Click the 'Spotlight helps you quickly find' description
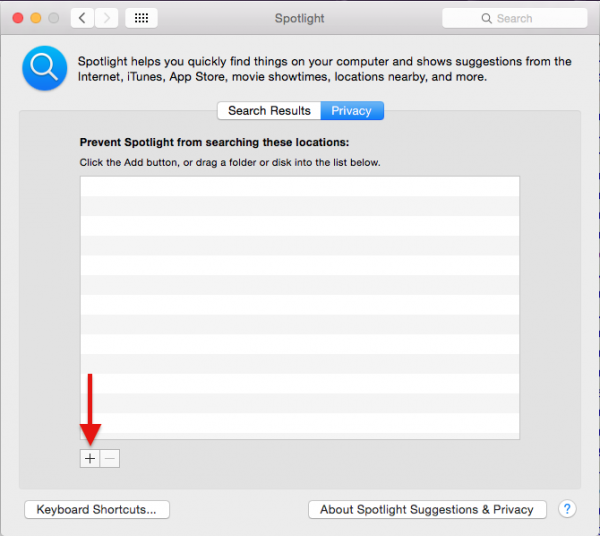This screenshot has width=600, height=536. point(324,69)
